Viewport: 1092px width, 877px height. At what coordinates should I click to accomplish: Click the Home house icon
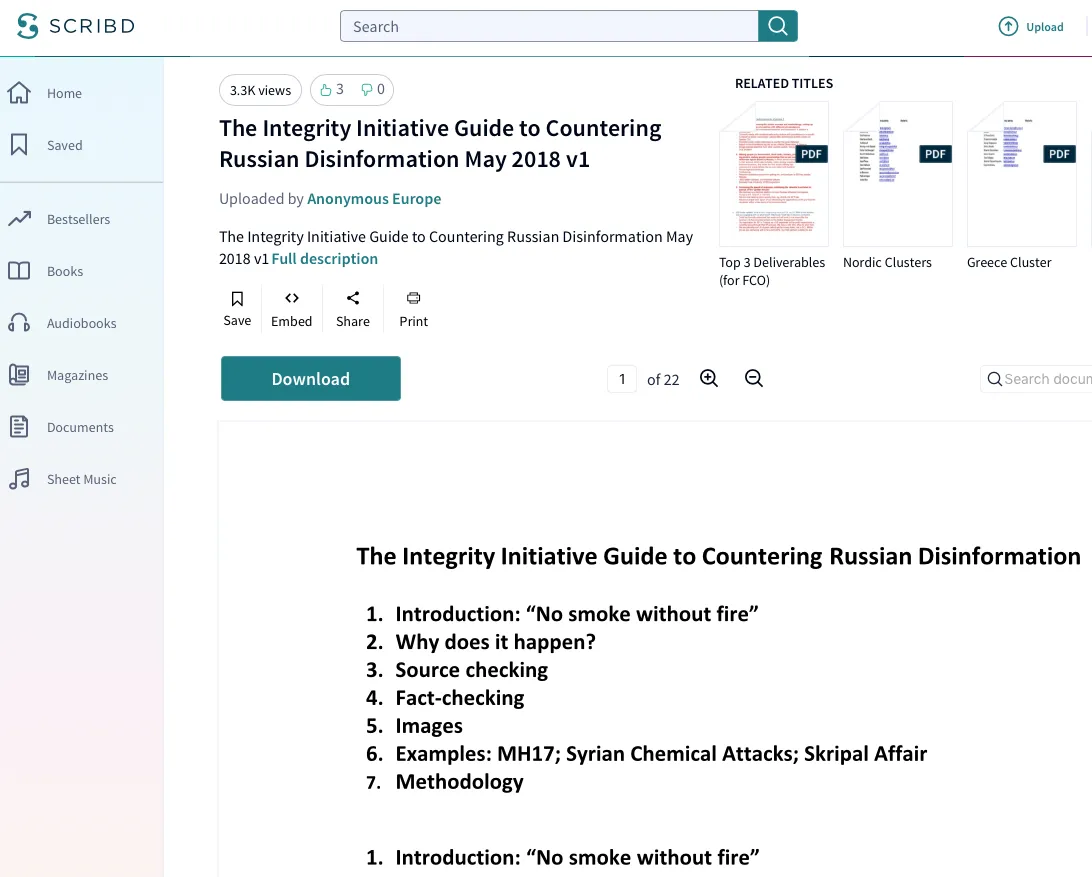click(19, 93)
